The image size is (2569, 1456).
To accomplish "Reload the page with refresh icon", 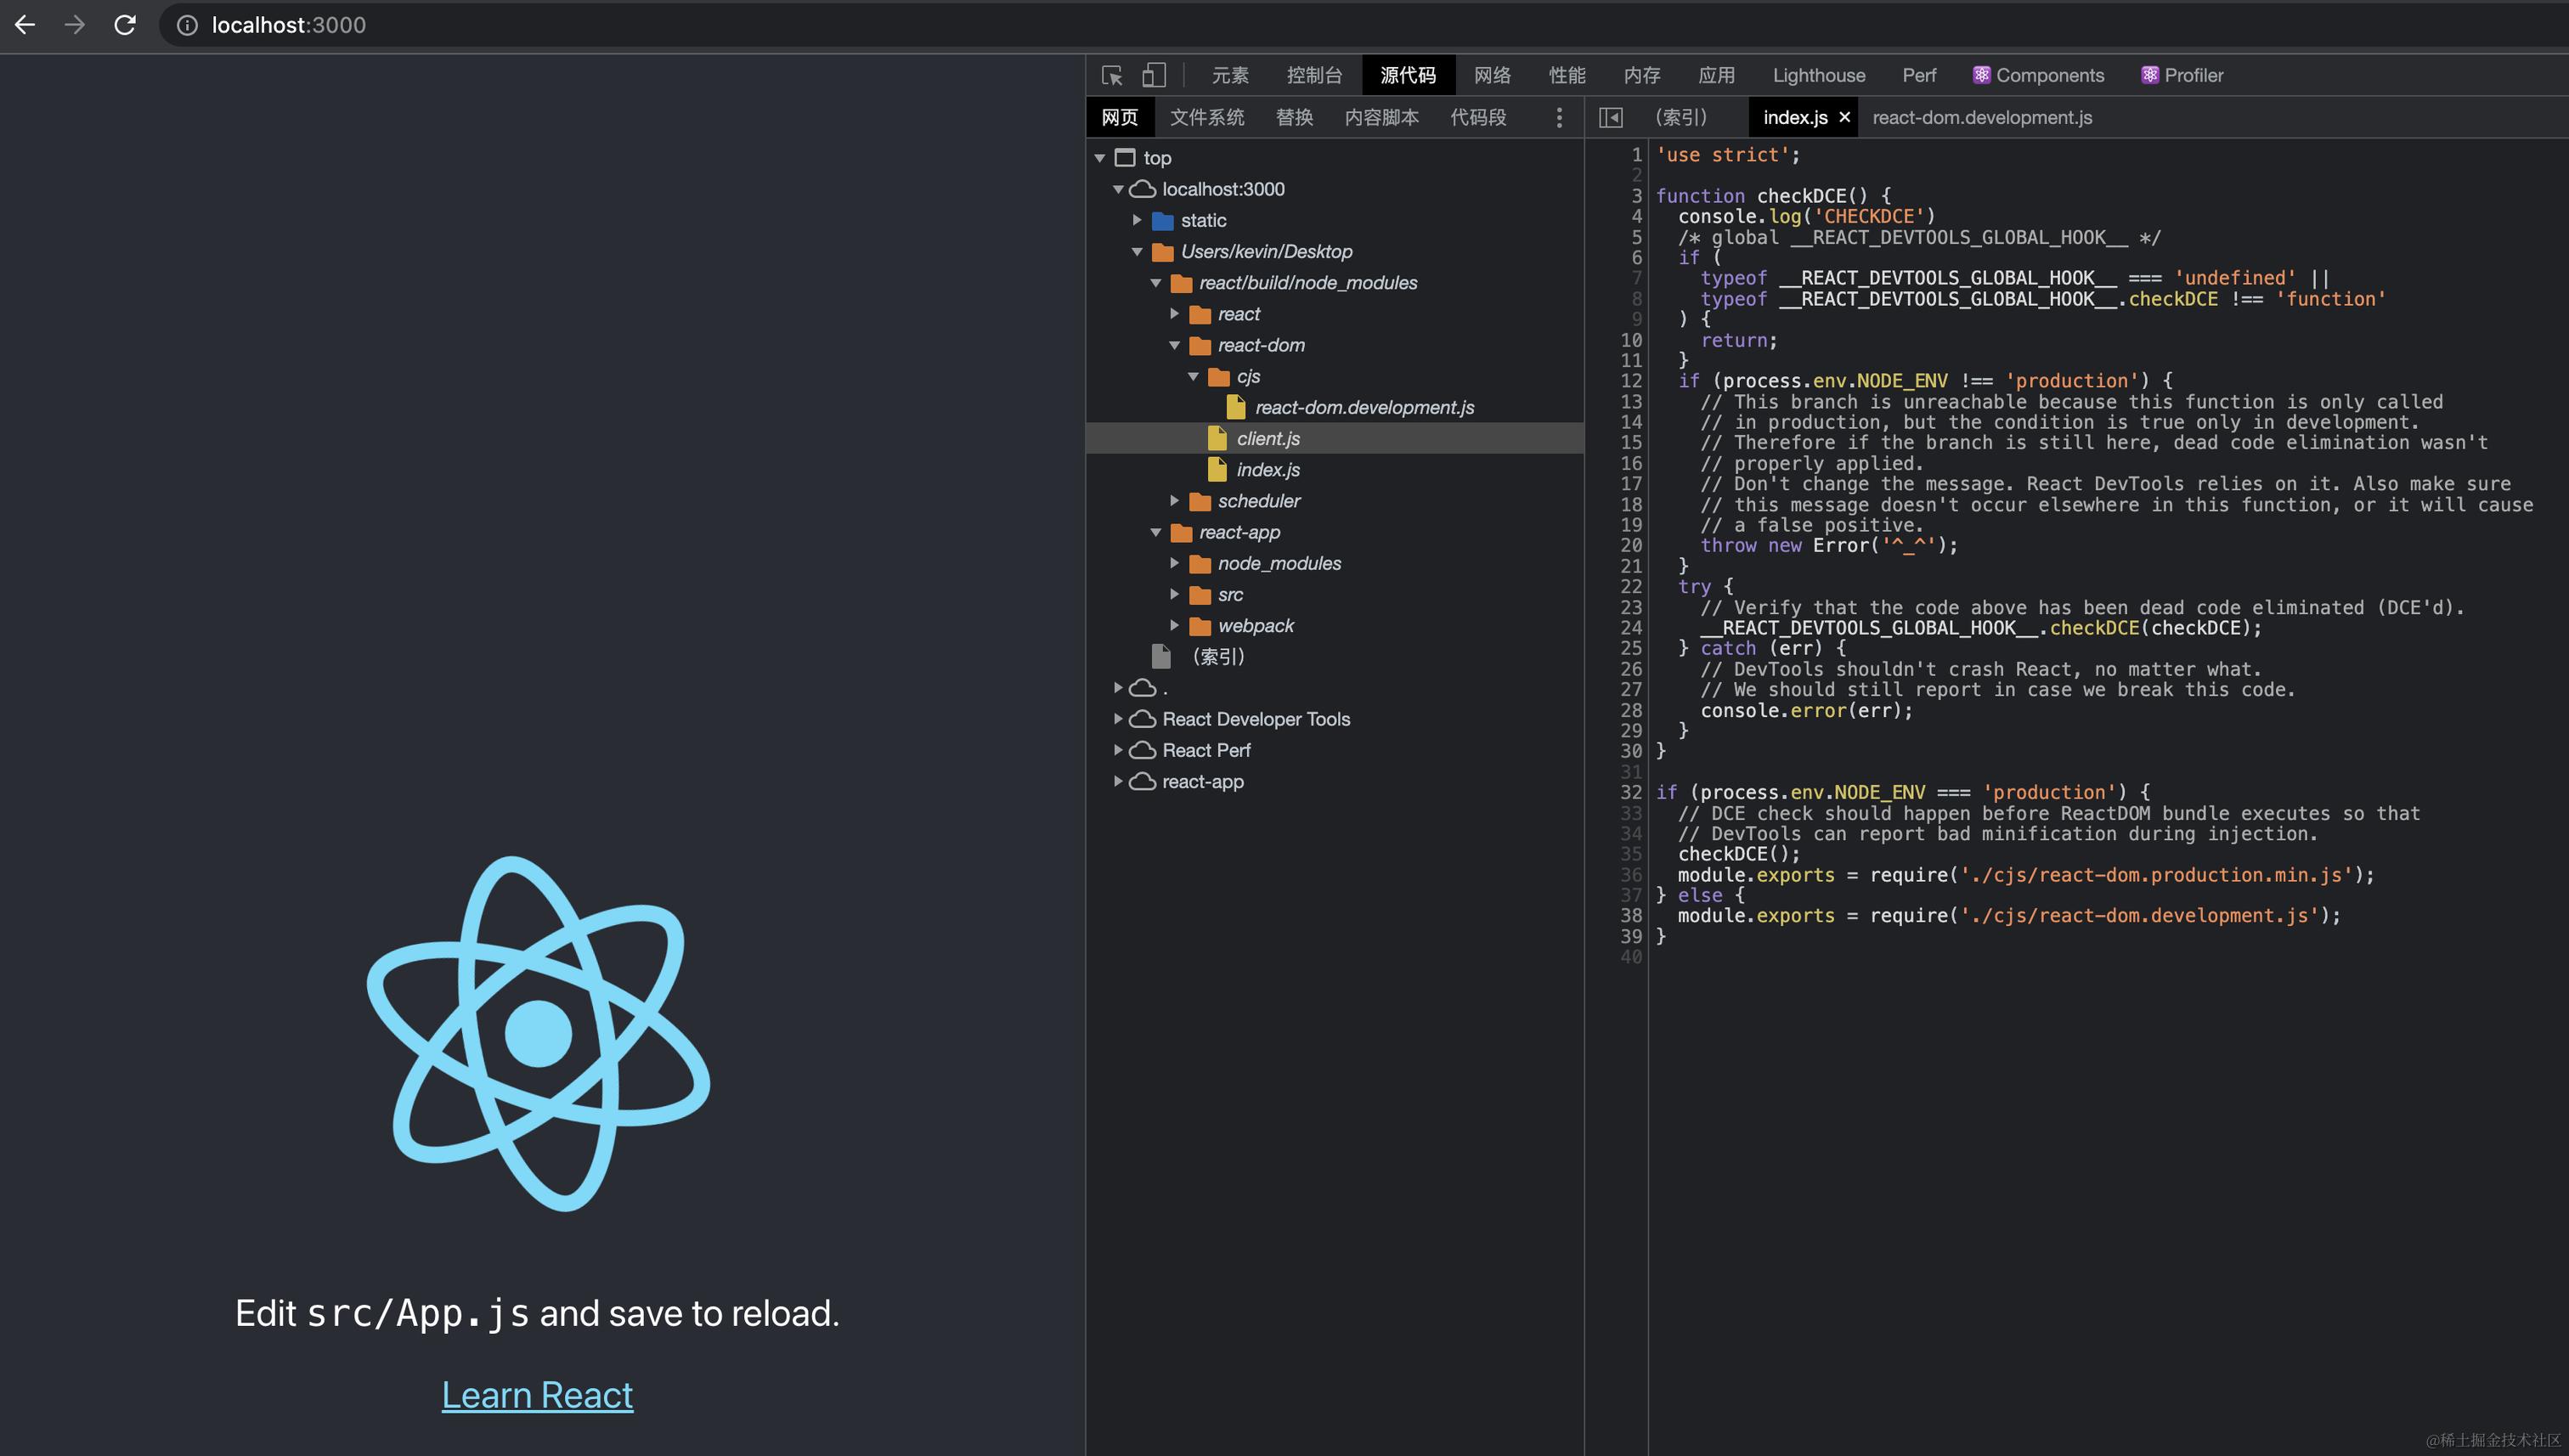I will 125,25.
